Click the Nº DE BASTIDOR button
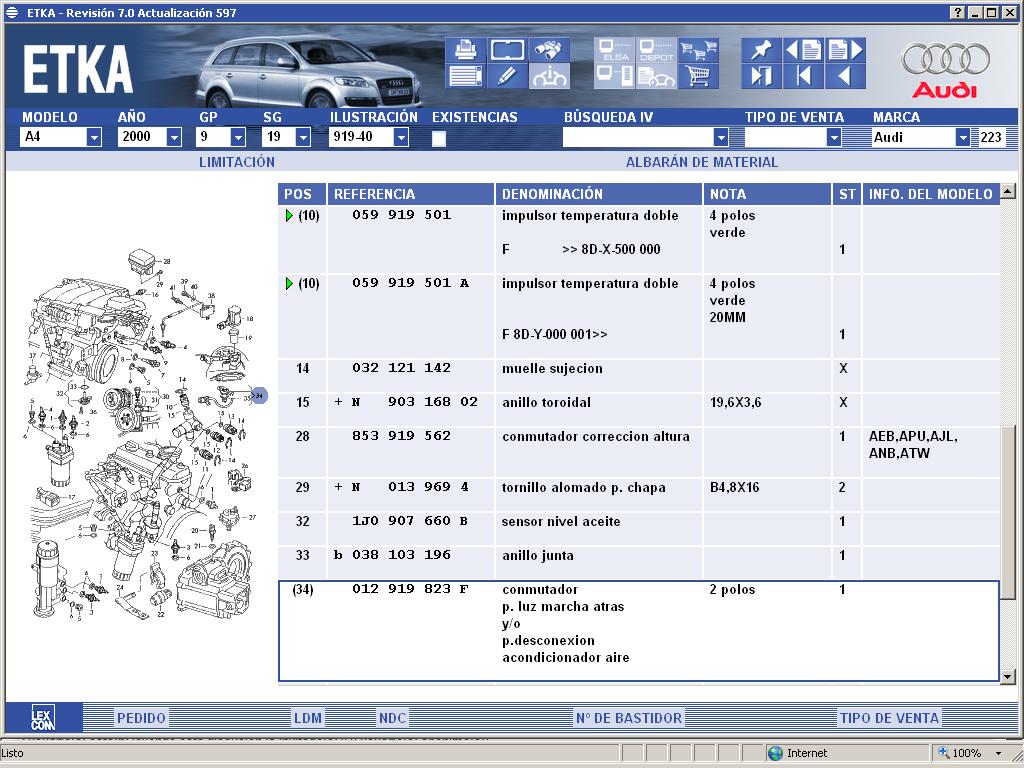The image size is (1024, 768). (x=629, y=718)
